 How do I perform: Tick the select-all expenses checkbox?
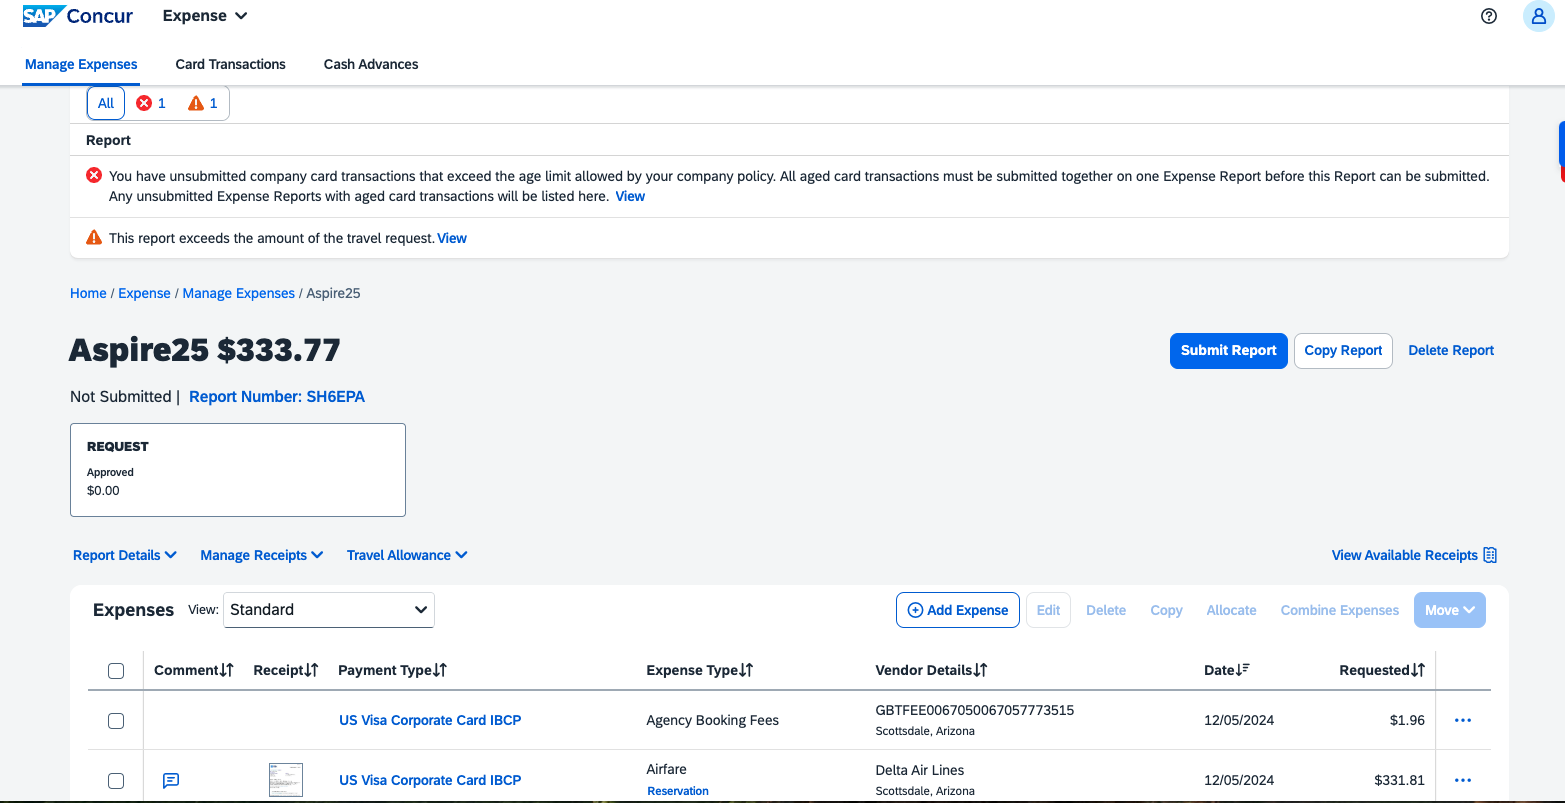point(116,671)
